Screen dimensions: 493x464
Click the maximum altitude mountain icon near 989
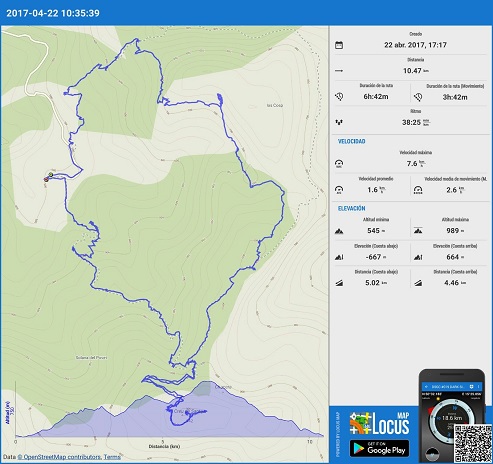418,231
